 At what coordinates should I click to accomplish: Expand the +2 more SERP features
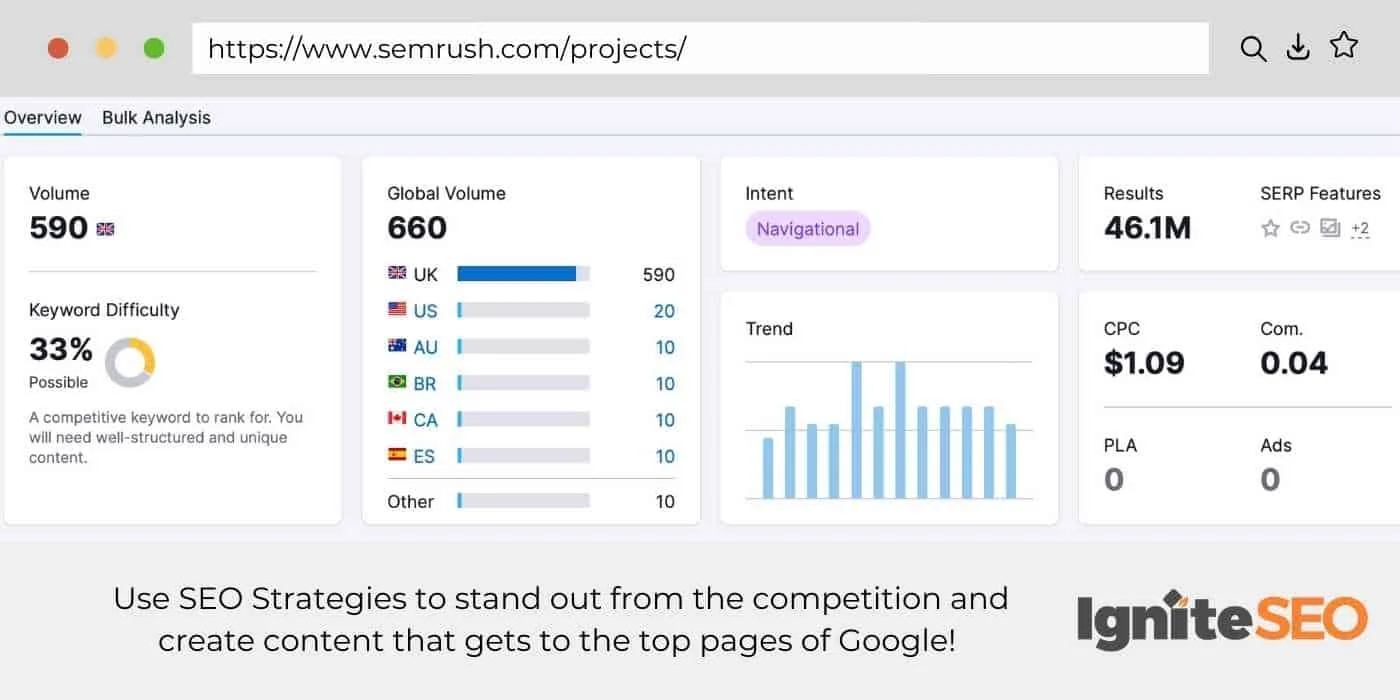(x=1360, y=229)
